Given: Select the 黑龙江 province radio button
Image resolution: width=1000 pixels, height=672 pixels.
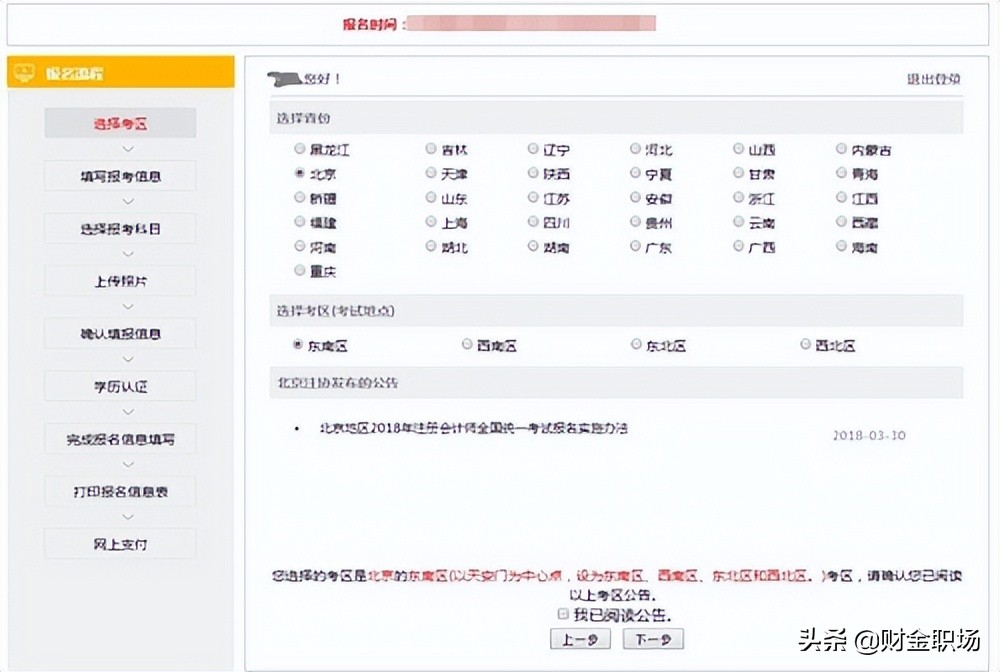Looking at the screenshot, I should [x=299, y=147].
